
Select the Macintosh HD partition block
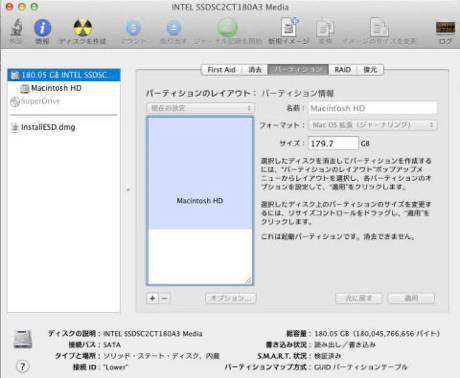[200, 173]
